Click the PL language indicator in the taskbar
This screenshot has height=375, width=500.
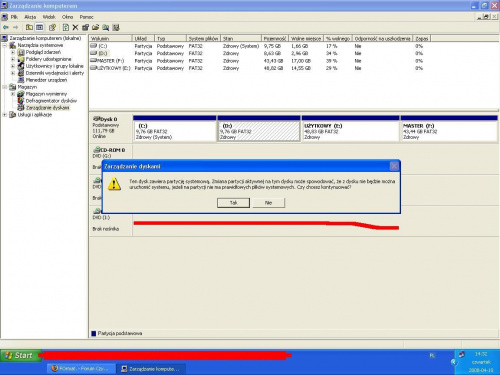[x=432, y=356]
